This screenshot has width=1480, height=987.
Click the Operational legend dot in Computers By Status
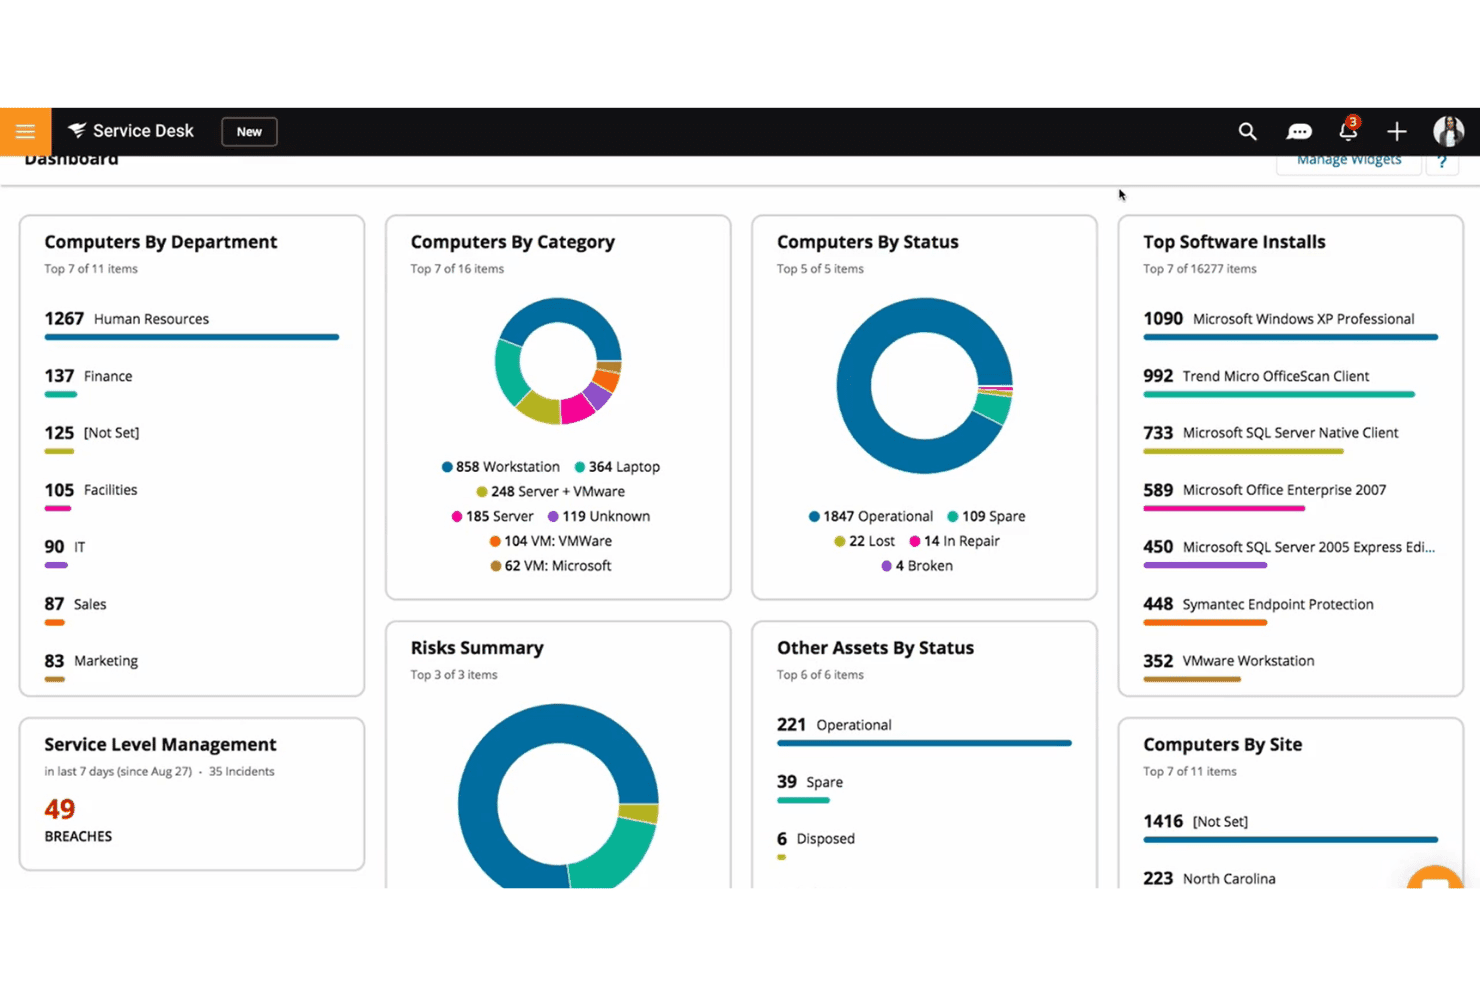pyautogui.click(x=814, y=517)
